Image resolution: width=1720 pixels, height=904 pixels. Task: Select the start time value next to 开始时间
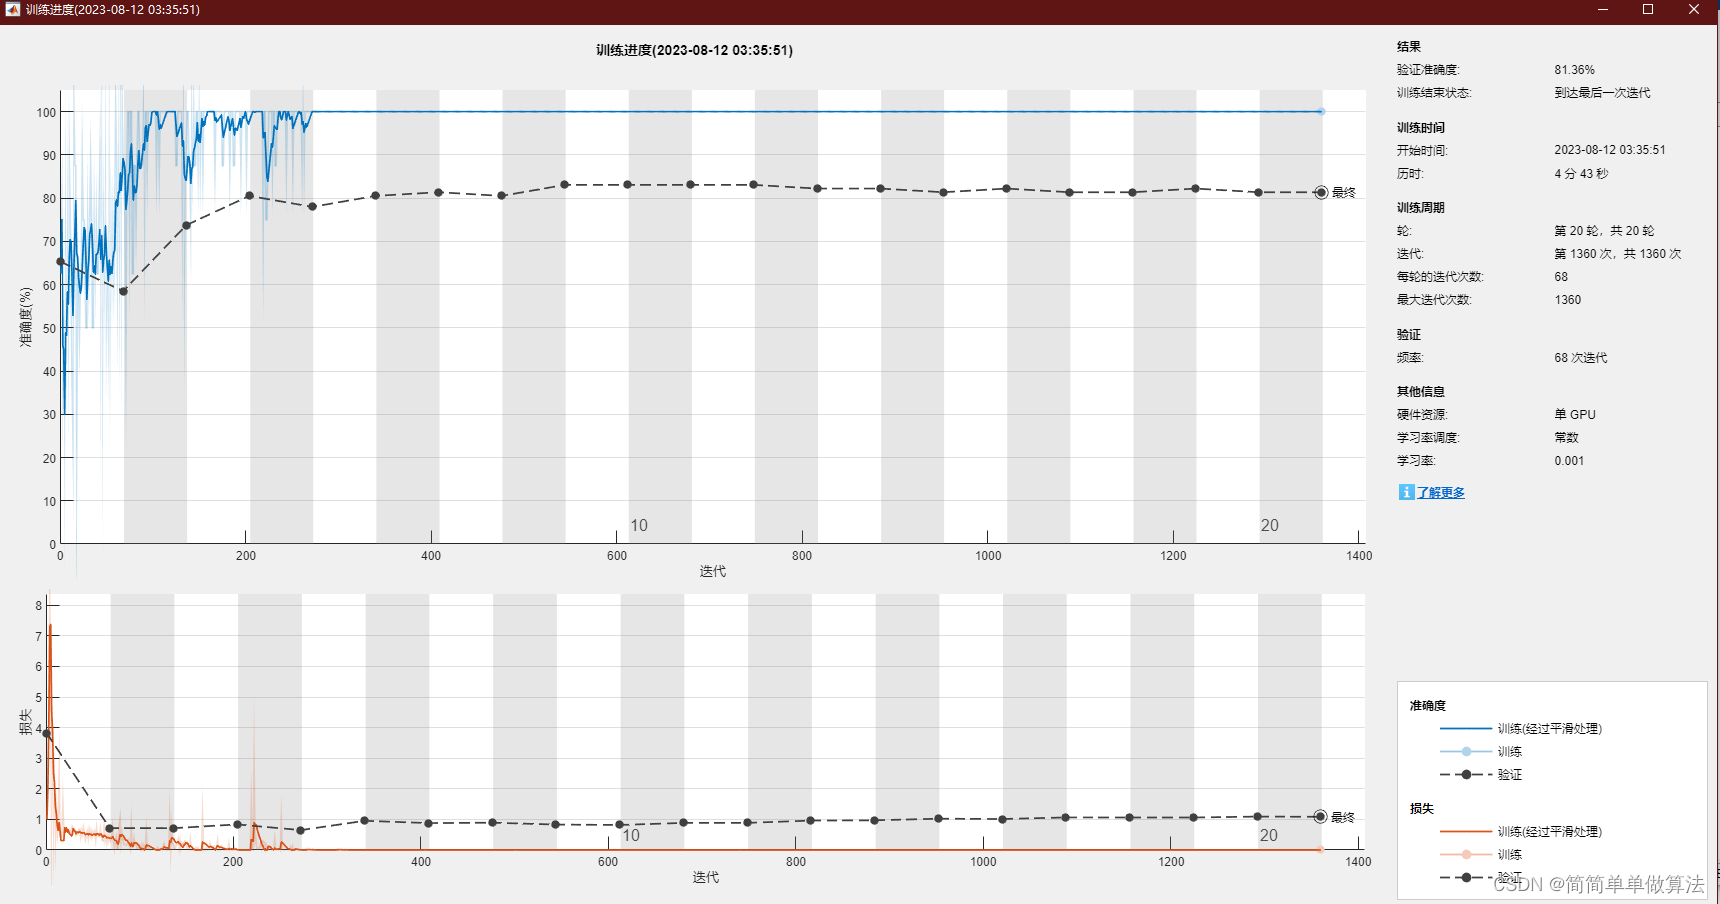pyautogui.click(x=1610, y=150)
